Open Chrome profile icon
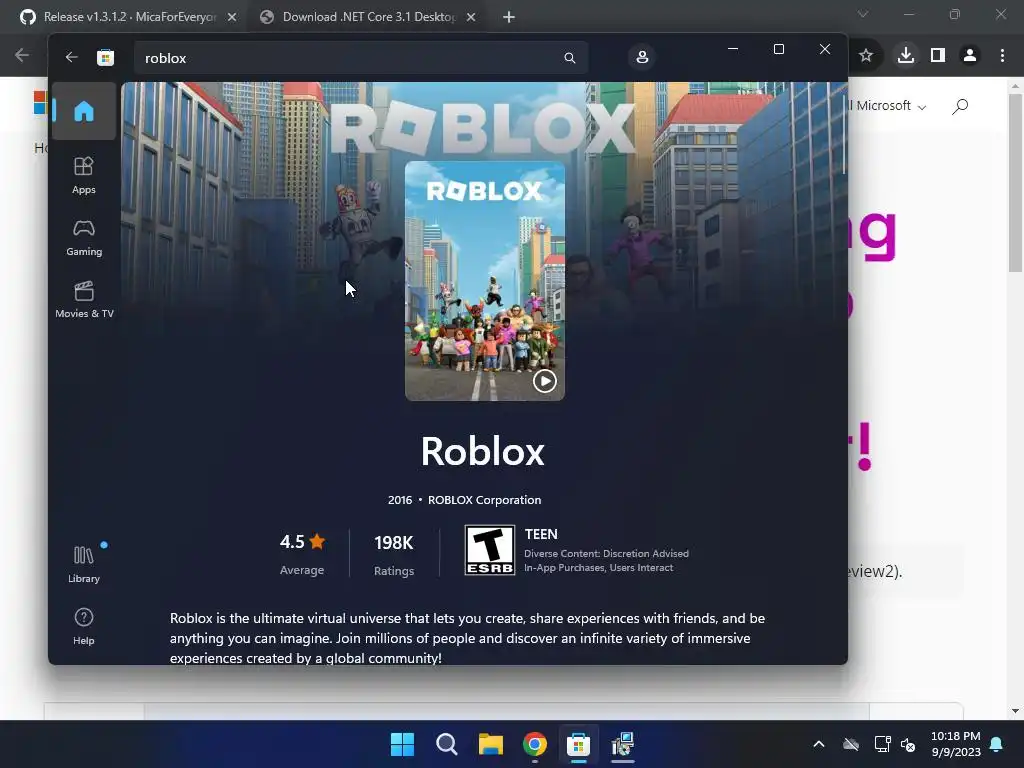The height and width of the screenshot is (768, 1024). click(x=970, y=56)
